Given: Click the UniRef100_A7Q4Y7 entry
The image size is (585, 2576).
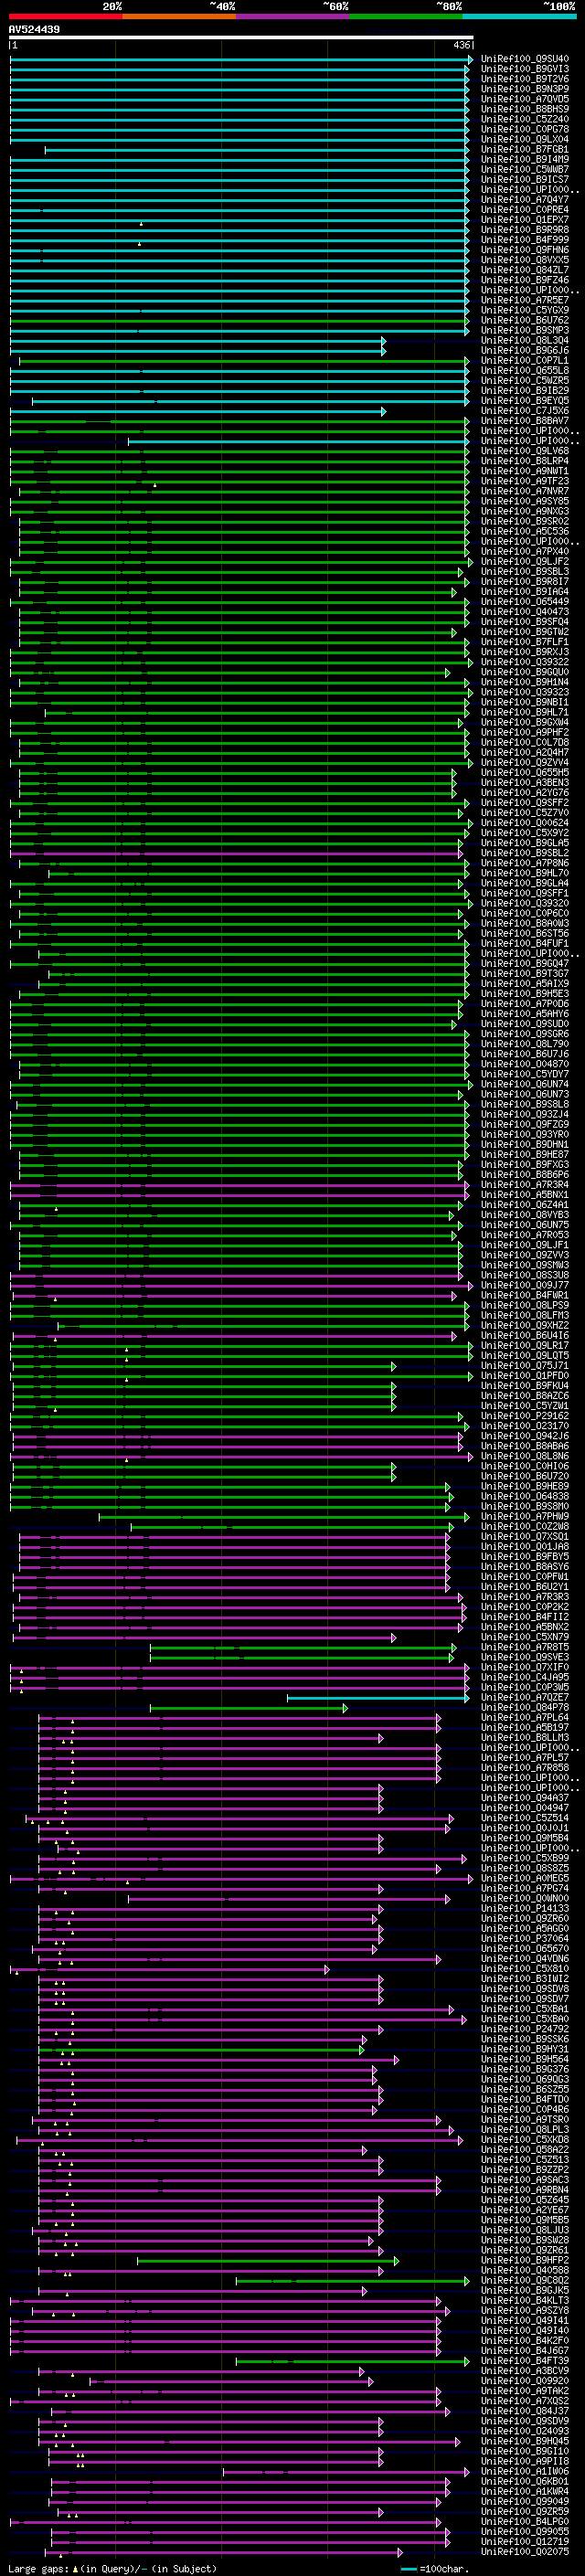Looking at the screenshot, I should pyautogui.click(x=525, y=199).
